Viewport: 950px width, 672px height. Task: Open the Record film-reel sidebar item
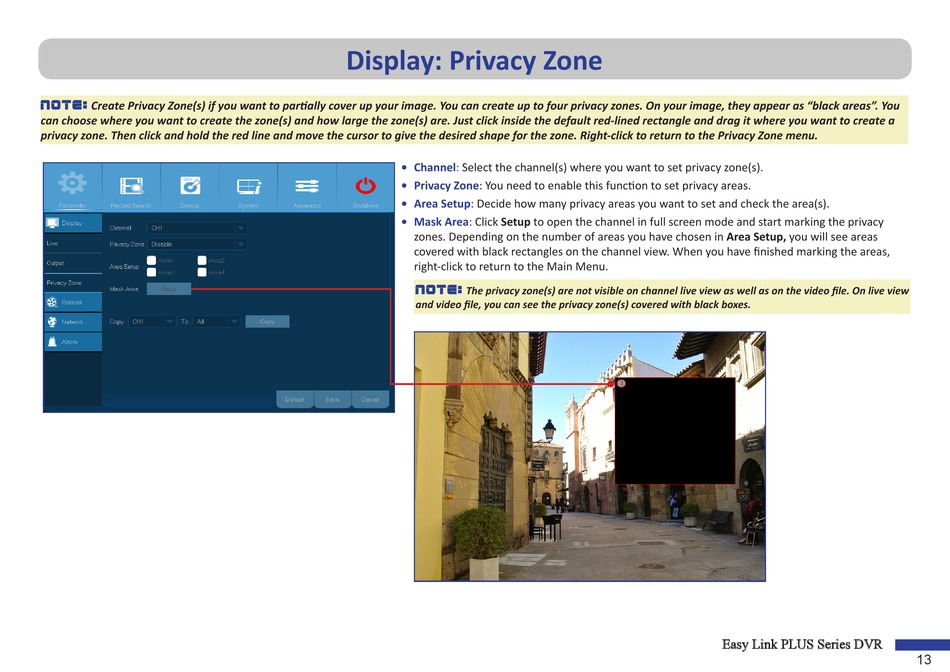coord(73,302)
